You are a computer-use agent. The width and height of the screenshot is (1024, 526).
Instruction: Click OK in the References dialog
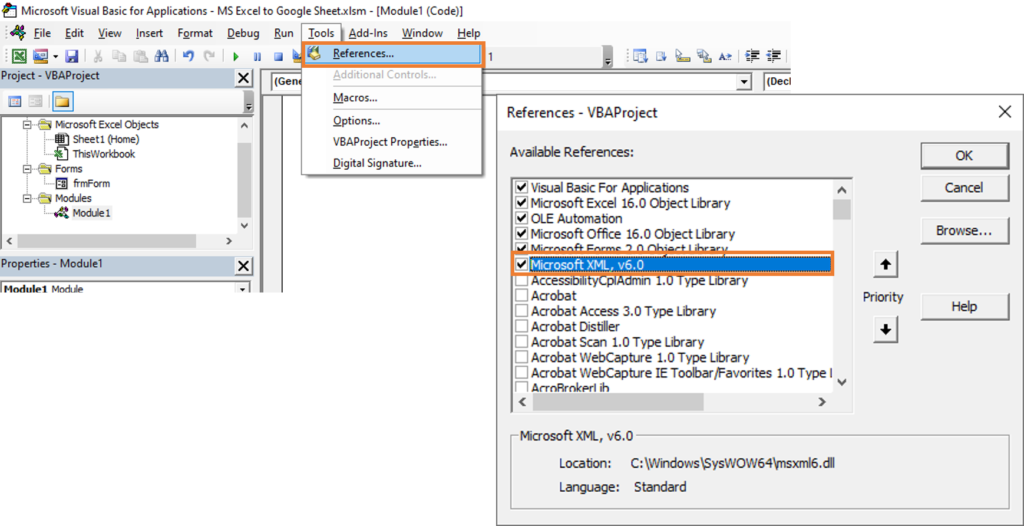[x=964, y=156]
